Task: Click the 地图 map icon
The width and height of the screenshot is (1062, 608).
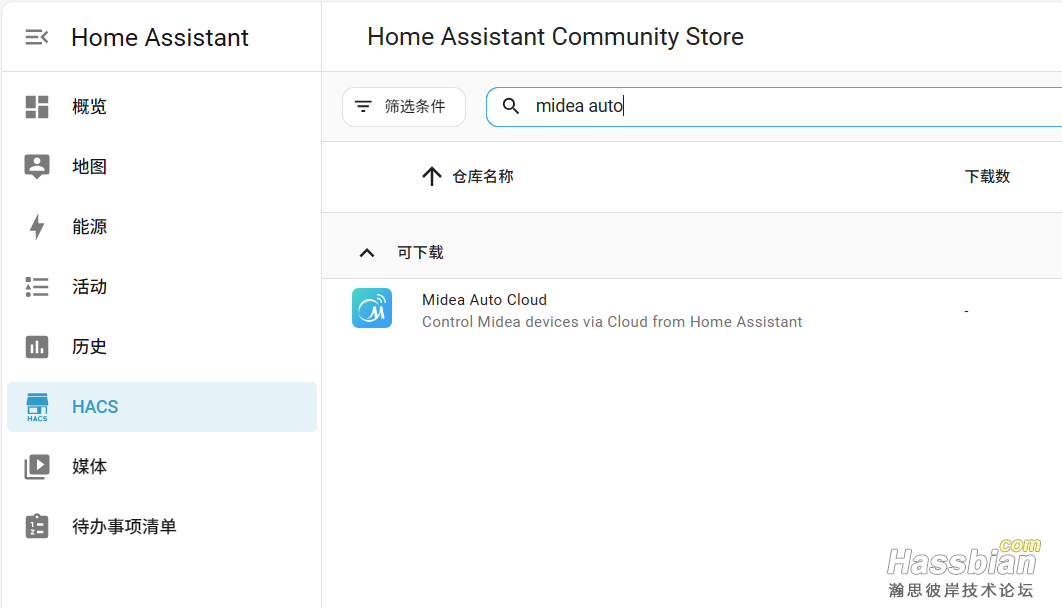Action: coord(37,167)
